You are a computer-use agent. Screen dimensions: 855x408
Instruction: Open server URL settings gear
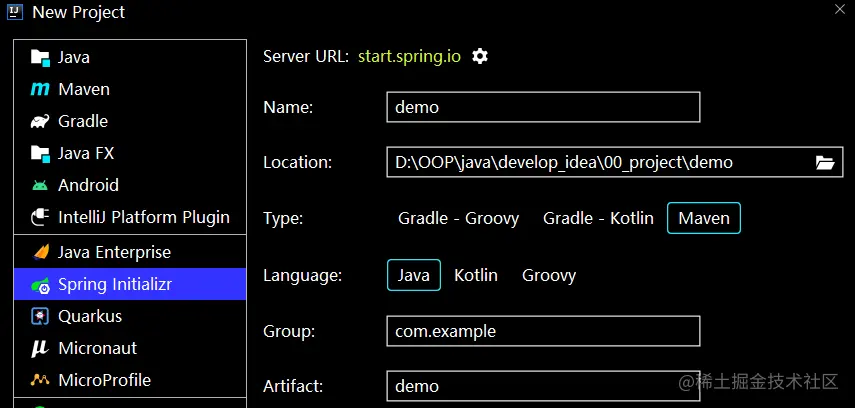480,56
